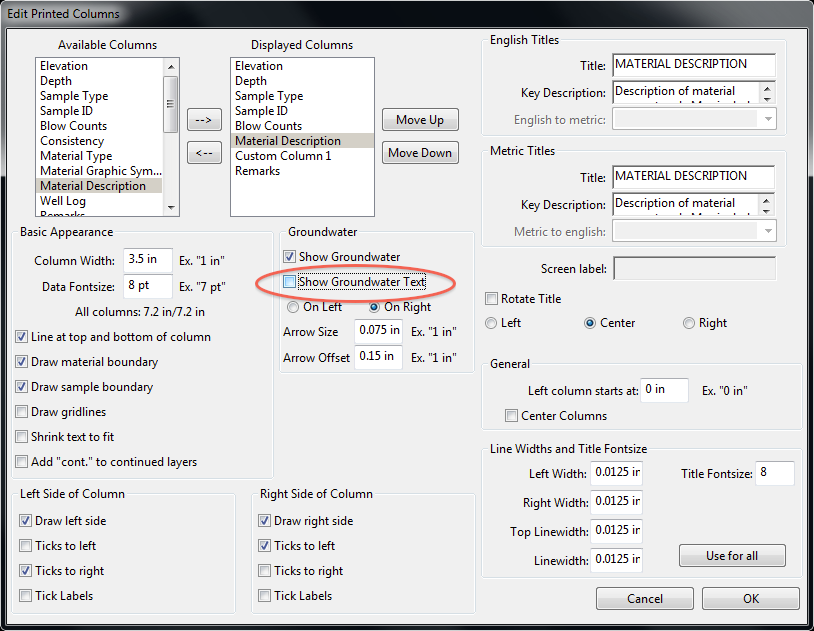Enable the Show Groundwater Text checkbox

pyautogui.click(x=290, y=282)
